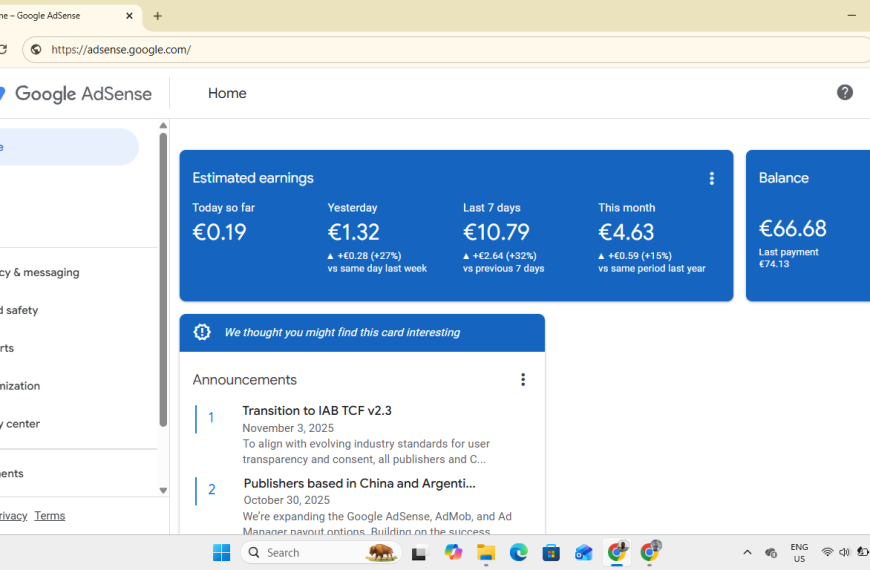Click Yesterday earnings €1.32
The height and width of the screenshot is (570, 870).
click(x=353, y=232)
